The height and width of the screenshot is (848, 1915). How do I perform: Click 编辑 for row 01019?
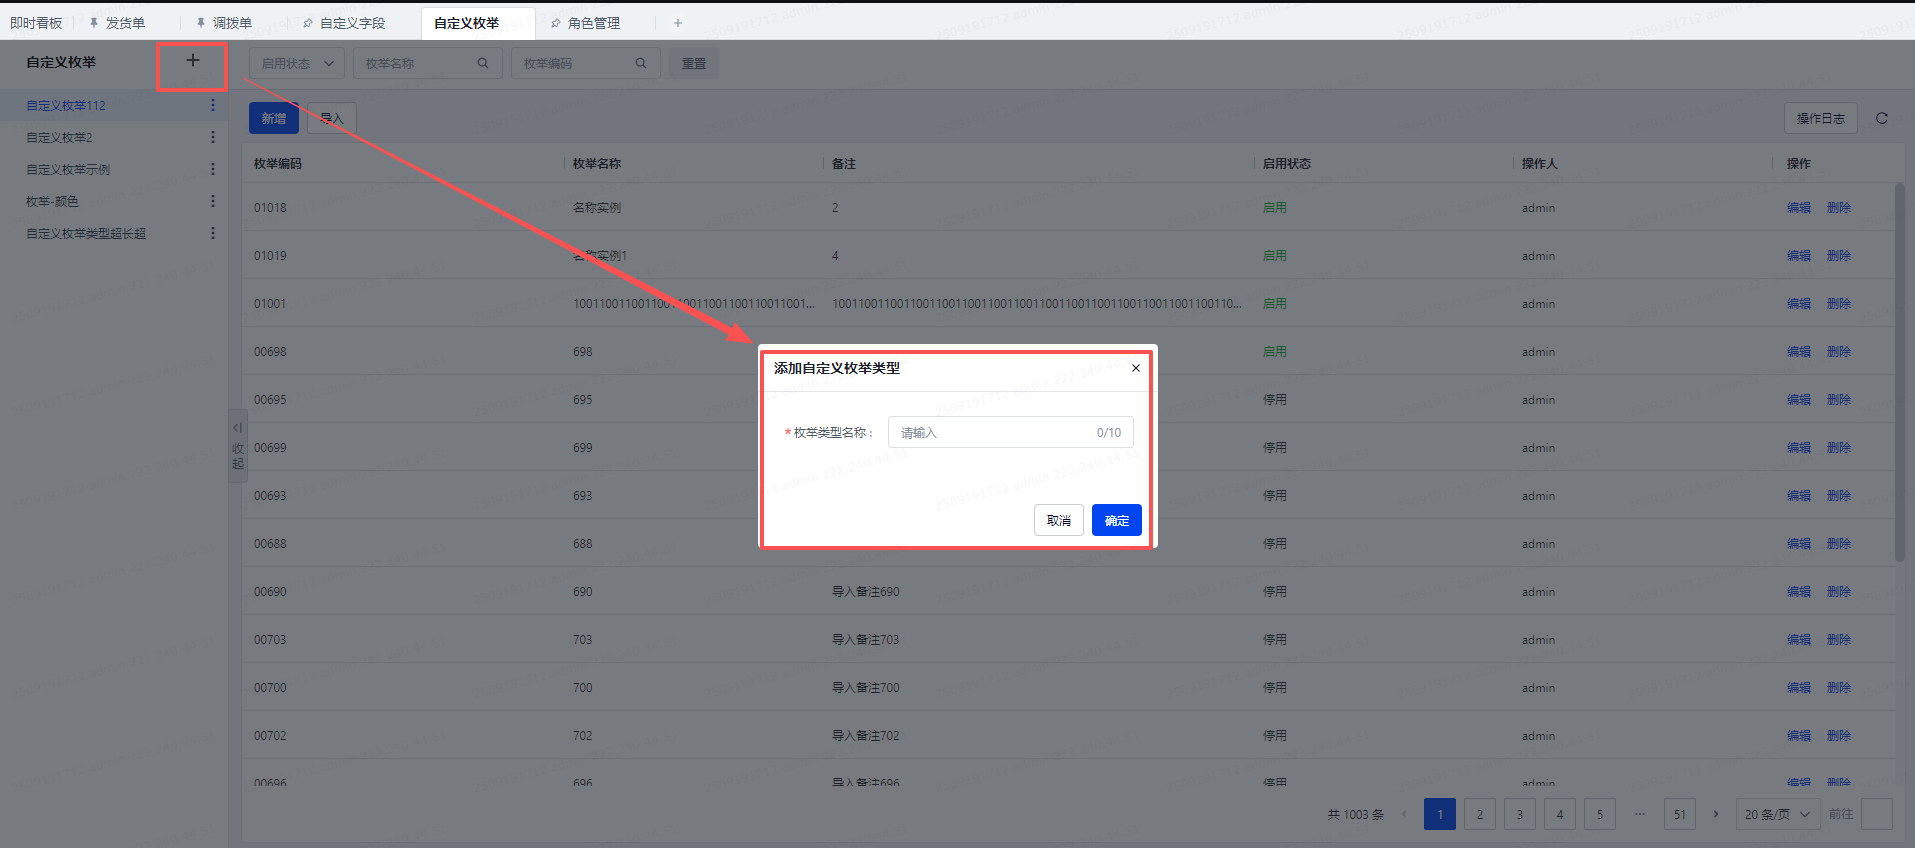pos(1799,256)
